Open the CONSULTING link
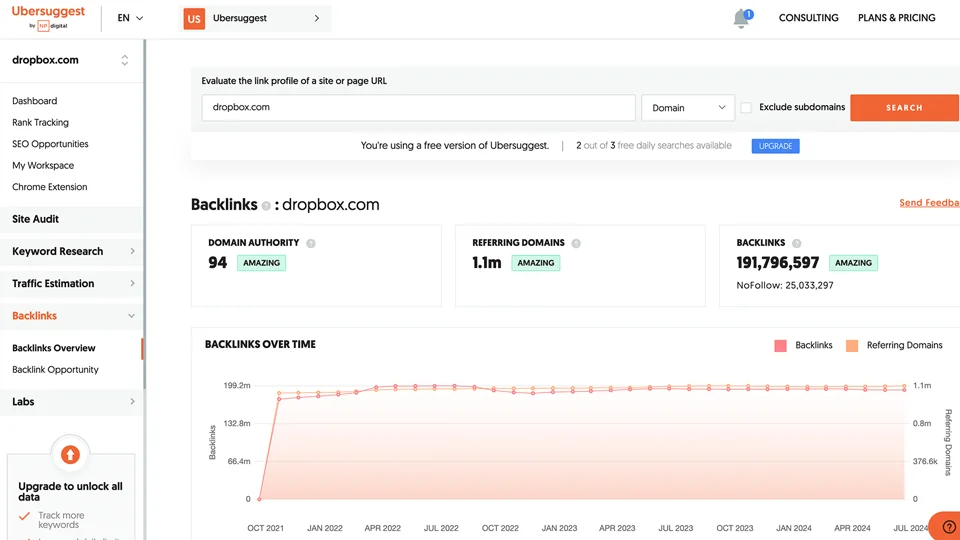This screenshot has height=540, width=960. click(808, 18)
